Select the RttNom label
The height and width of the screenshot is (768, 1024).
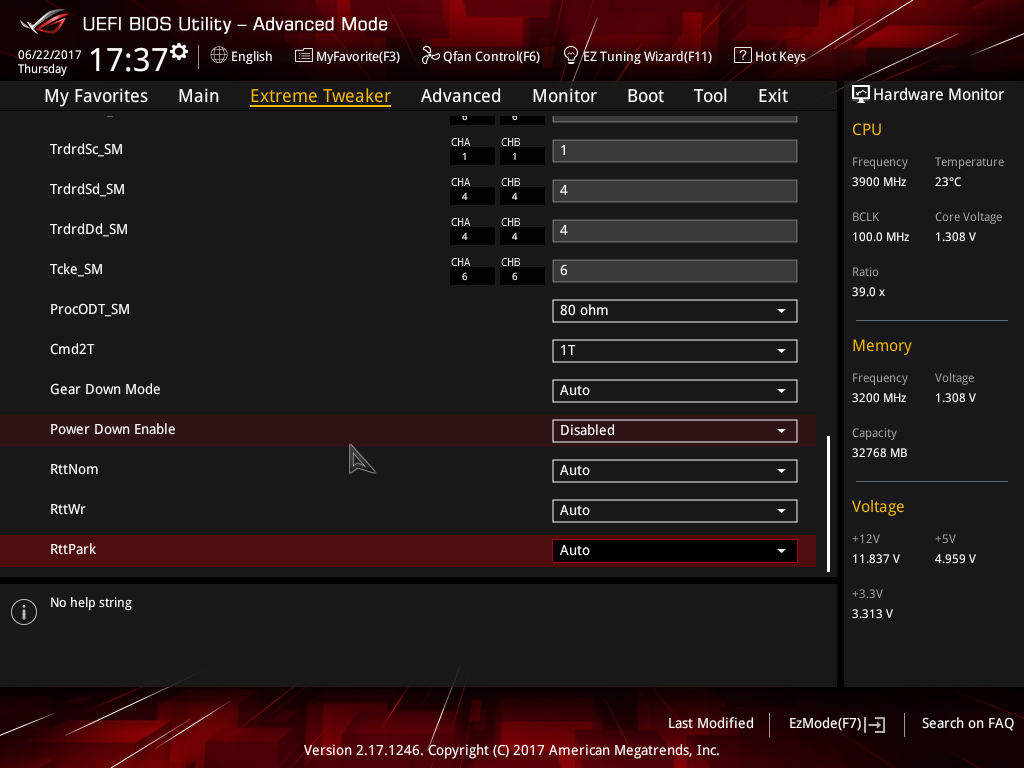(x=74, y=469)
